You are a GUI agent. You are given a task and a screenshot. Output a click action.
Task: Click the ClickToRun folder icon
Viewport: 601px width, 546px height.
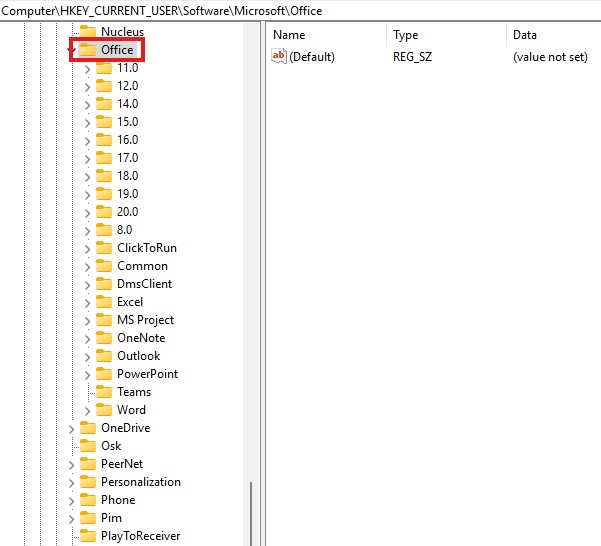103,248
